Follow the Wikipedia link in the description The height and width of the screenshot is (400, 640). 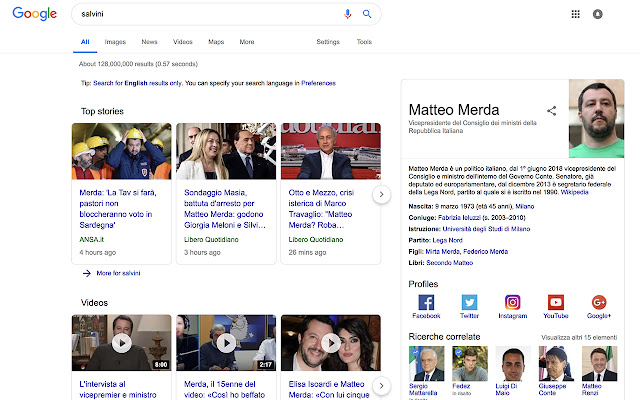(x=574, y=192)
